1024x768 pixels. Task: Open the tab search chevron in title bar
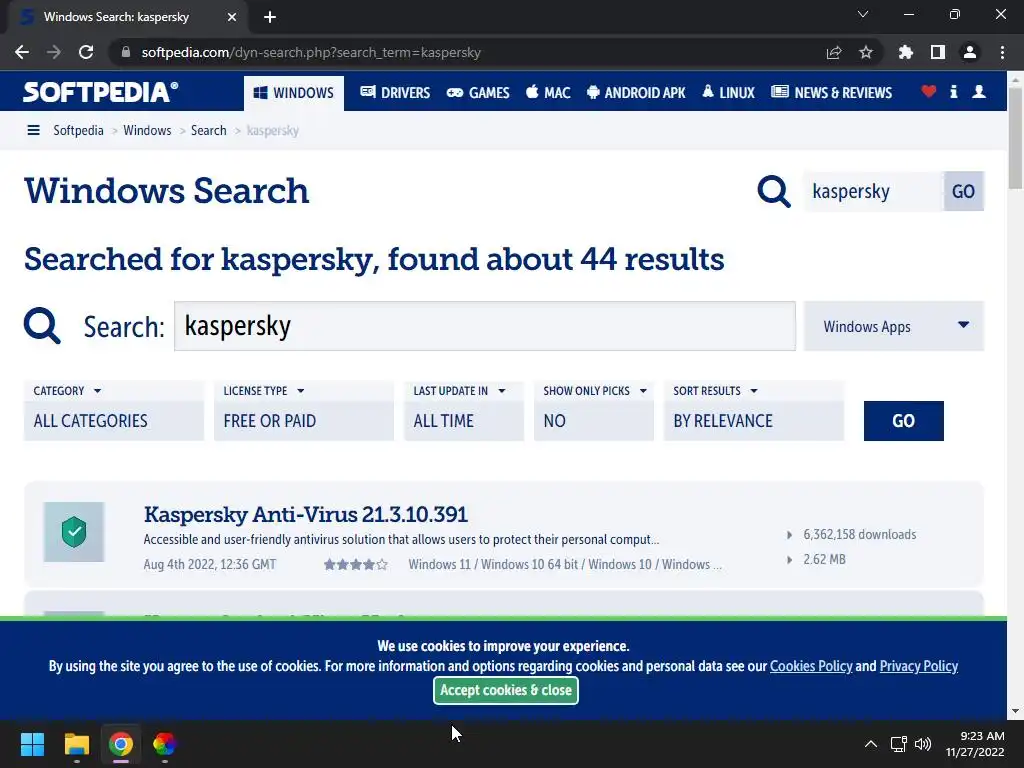pos(863,14)
